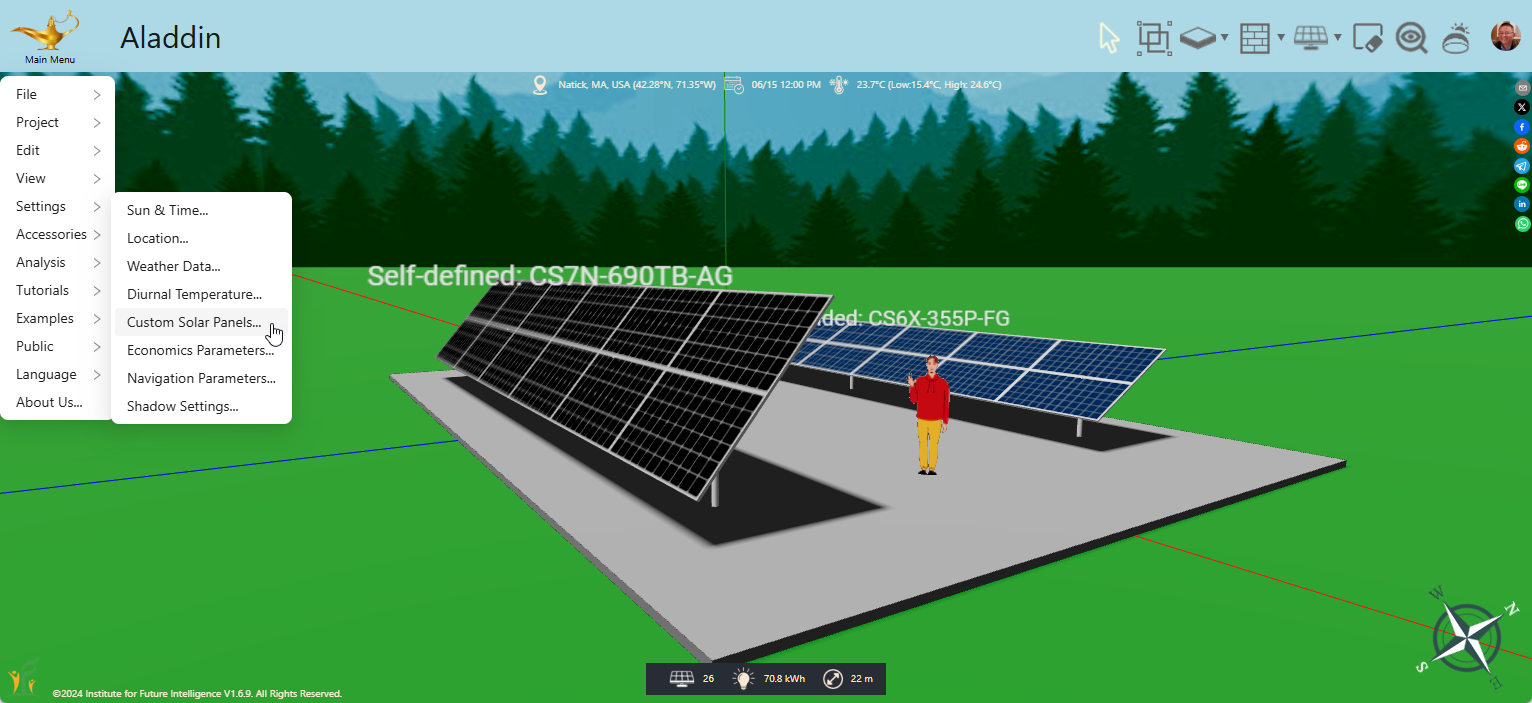
Task: Click the magnifier eye view icon
Action: pyautogui.click(x=1411, y=38)
